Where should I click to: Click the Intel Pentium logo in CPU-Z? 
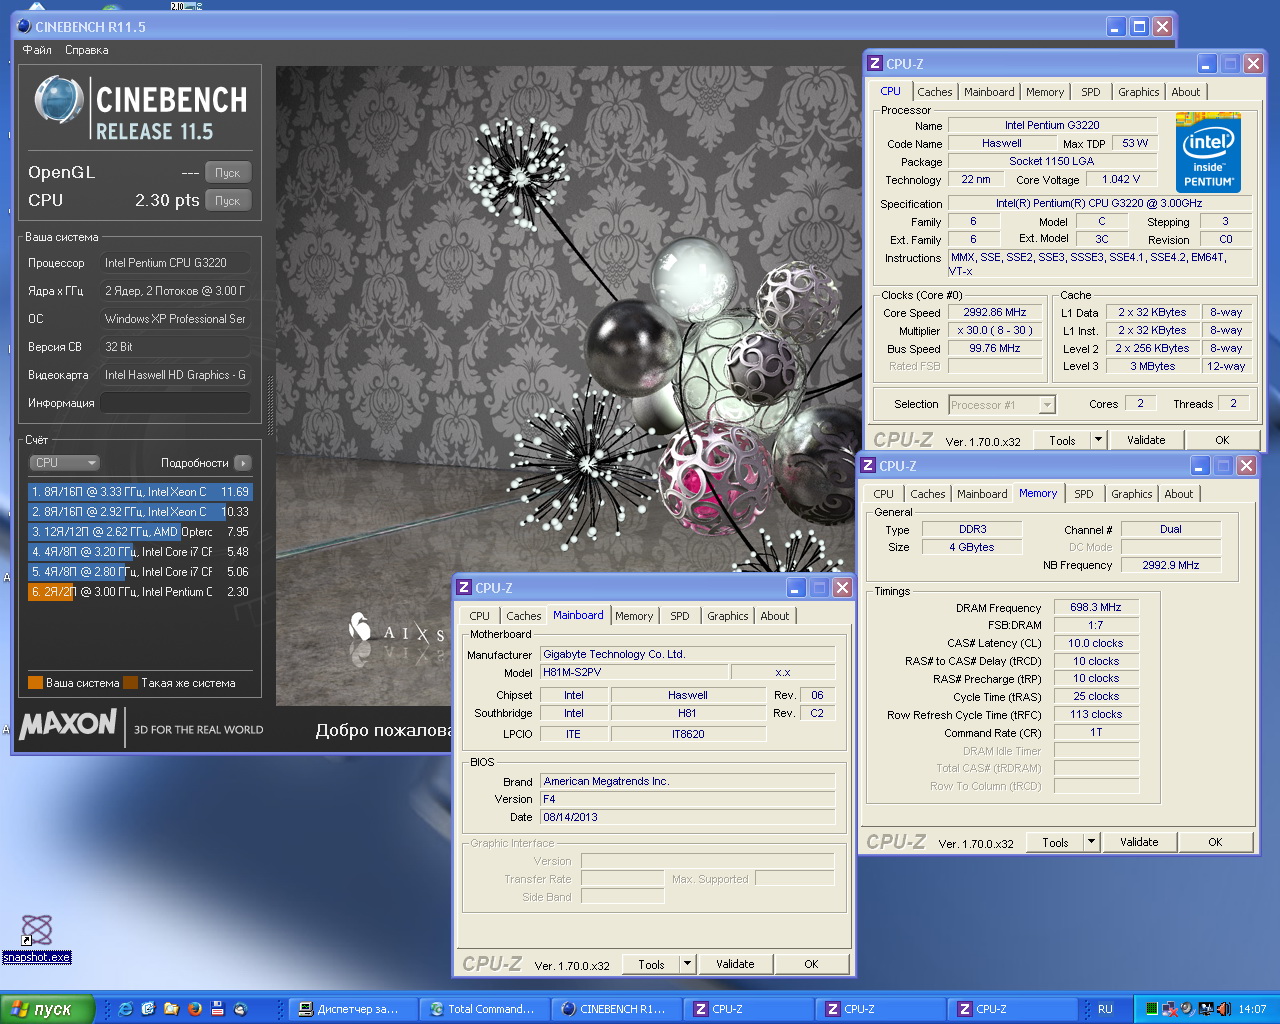point(1208,152)
